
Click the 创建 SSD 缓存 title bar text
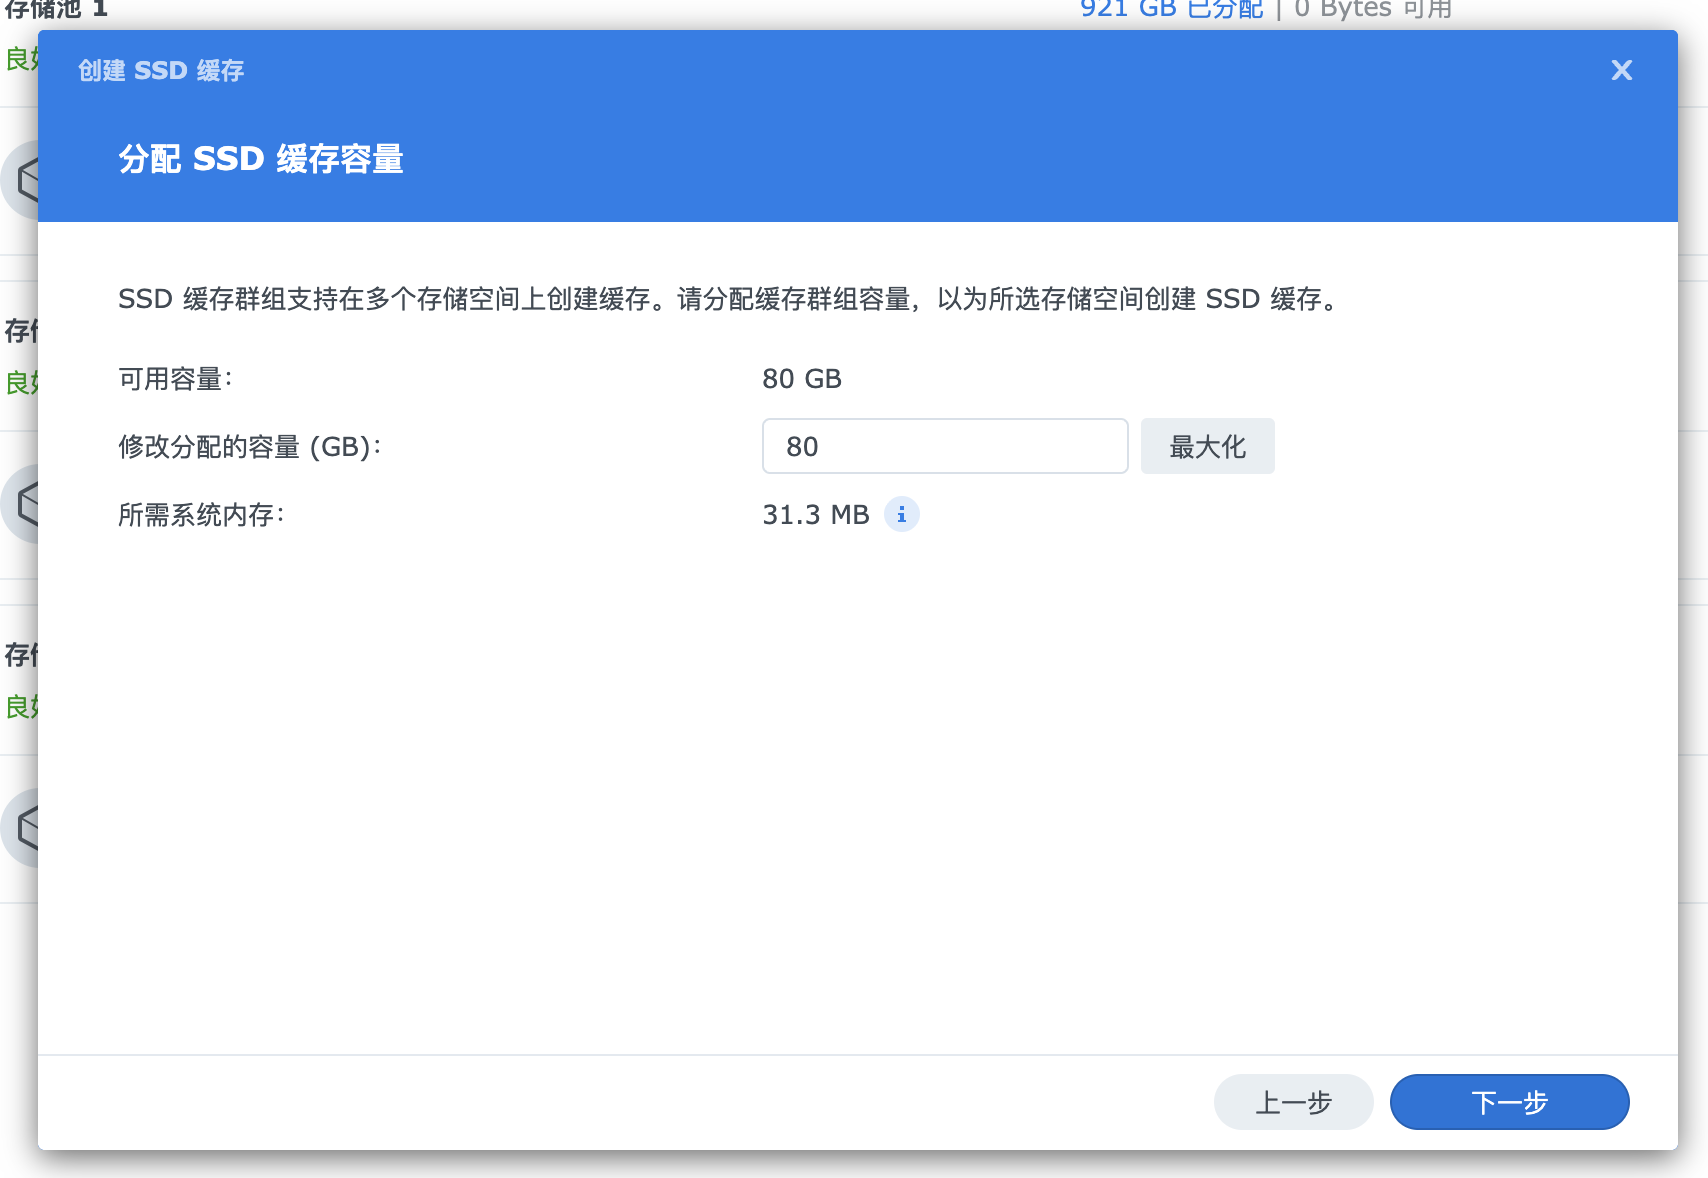click(161, 70)
